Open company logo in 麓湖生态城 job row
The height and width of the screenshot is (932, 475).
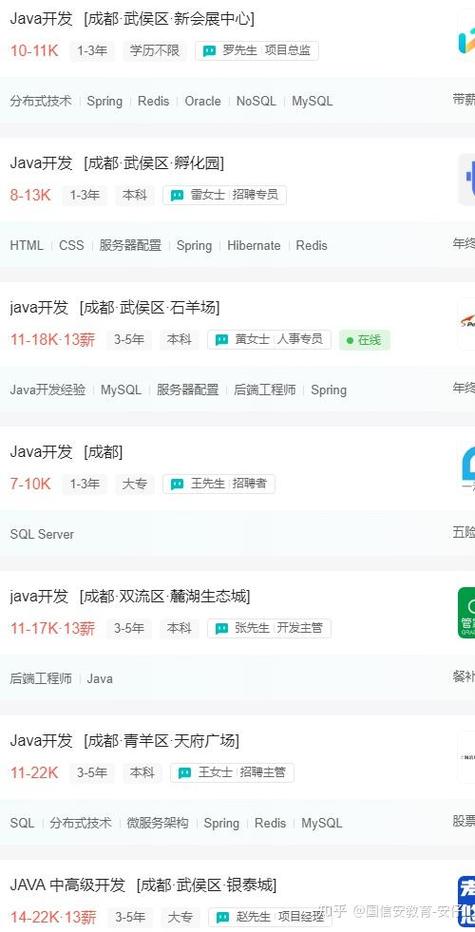tap(467, 613)
